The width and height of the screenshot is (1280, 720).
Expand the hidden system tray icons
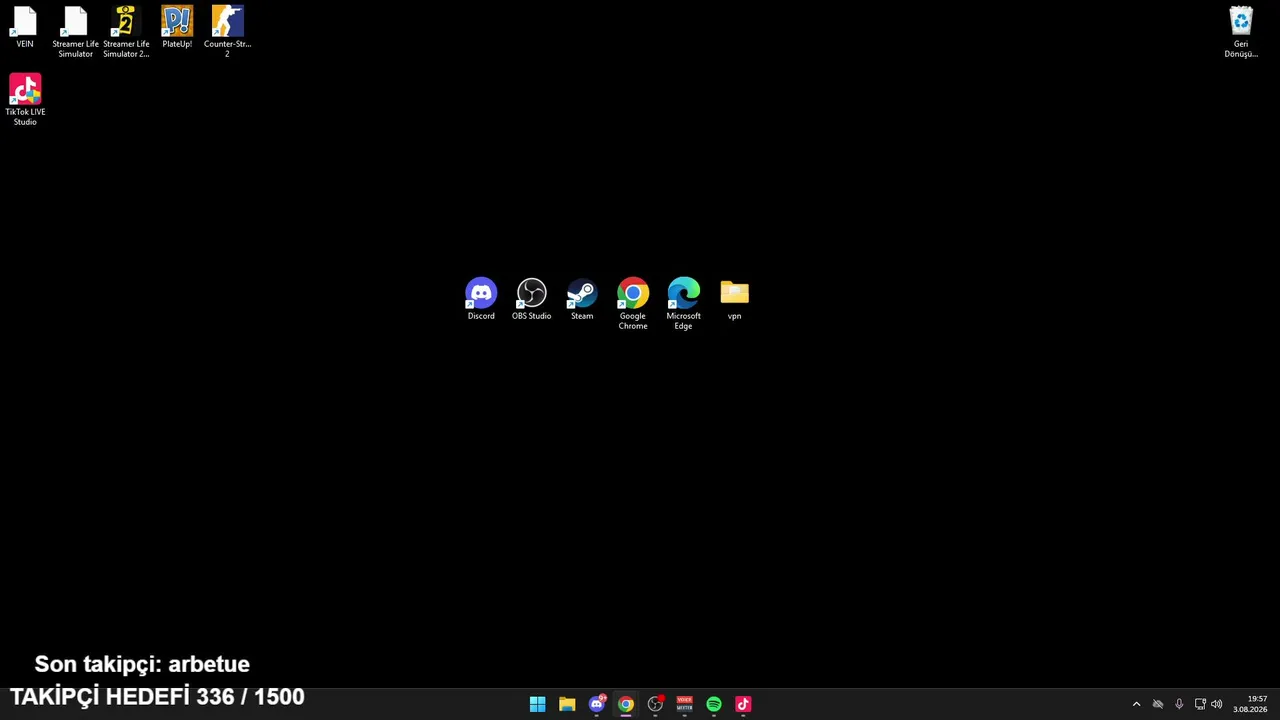pos(1136,704)
